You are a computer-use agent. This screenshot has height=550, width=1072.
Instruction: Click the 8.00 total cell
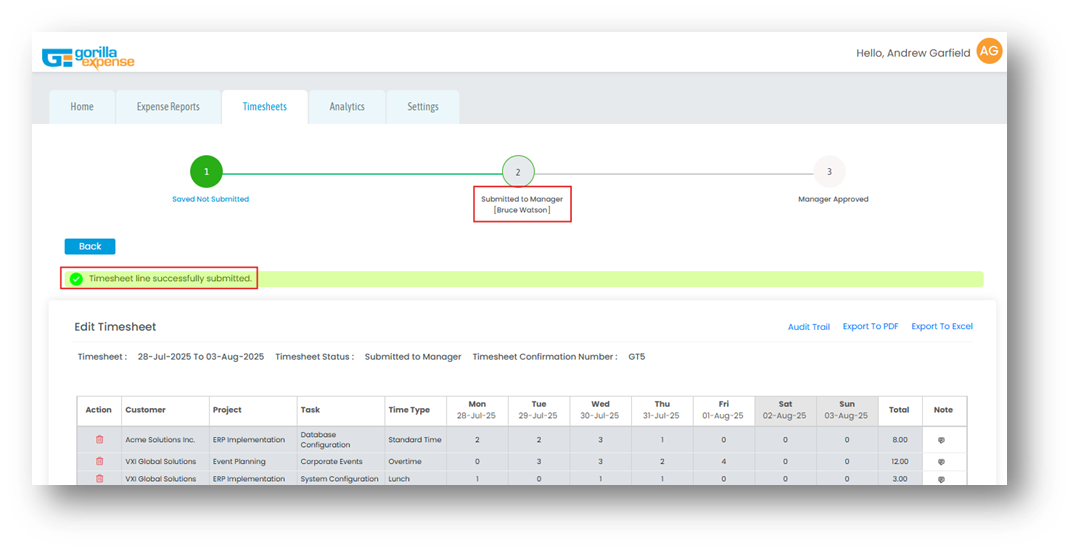(900, 440)
